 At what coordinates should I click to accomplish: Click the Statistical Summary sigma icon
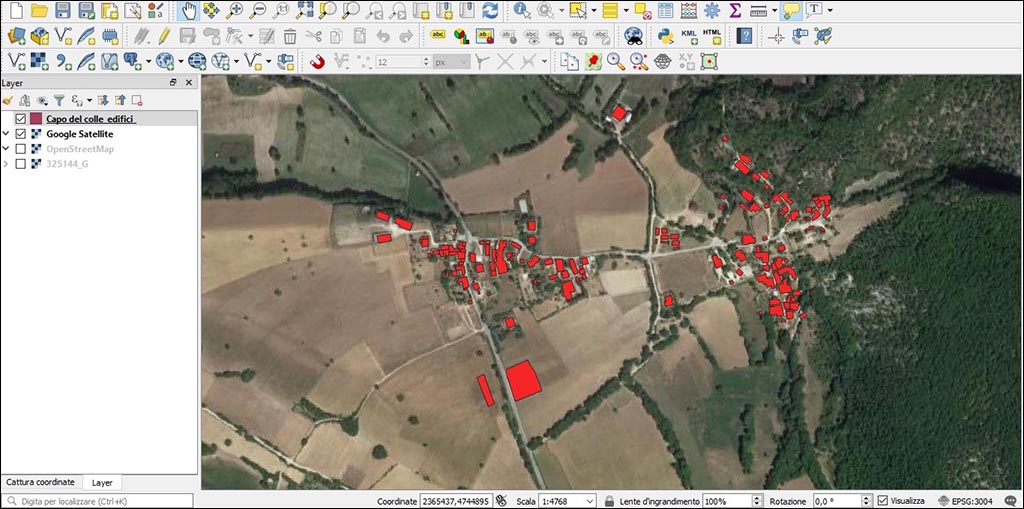(736, 10)
